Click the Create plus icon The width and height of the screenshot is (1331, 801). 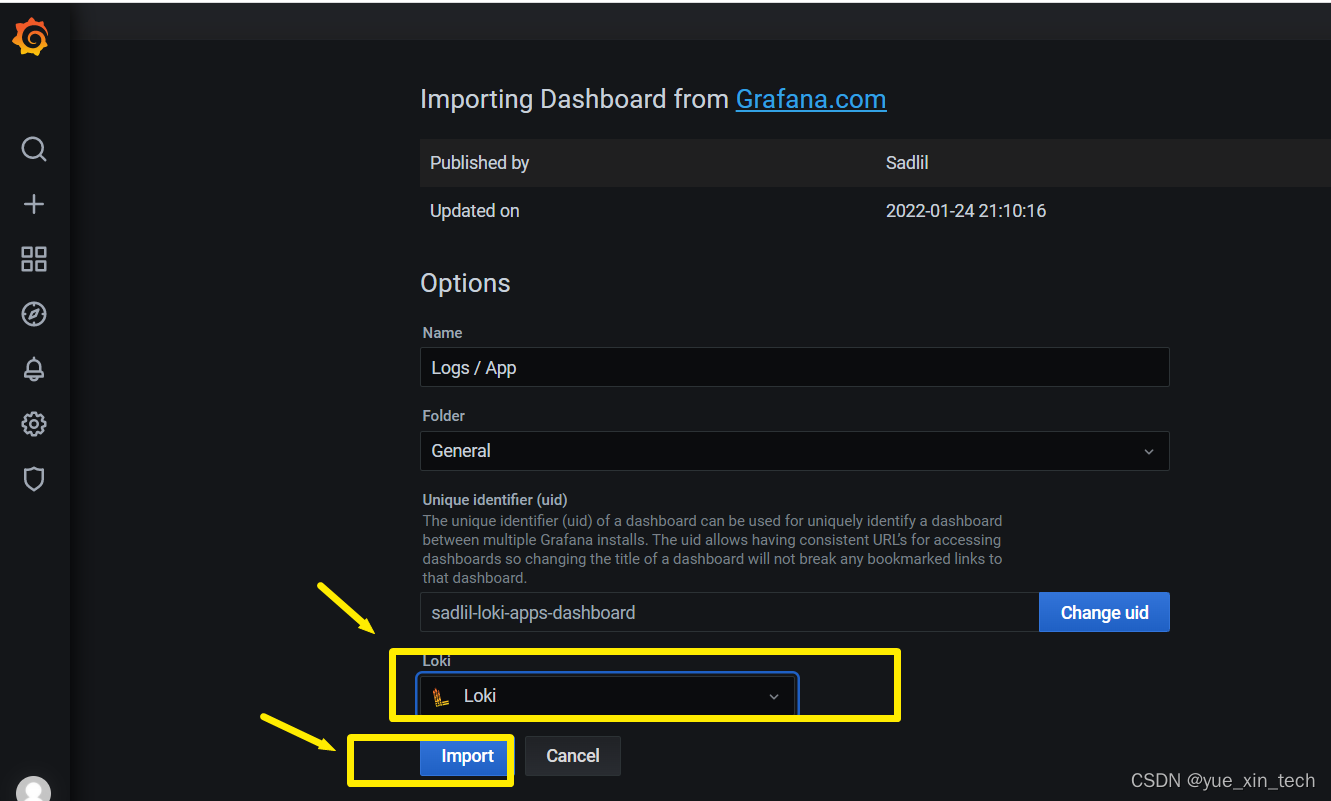[x=33, y=203]
